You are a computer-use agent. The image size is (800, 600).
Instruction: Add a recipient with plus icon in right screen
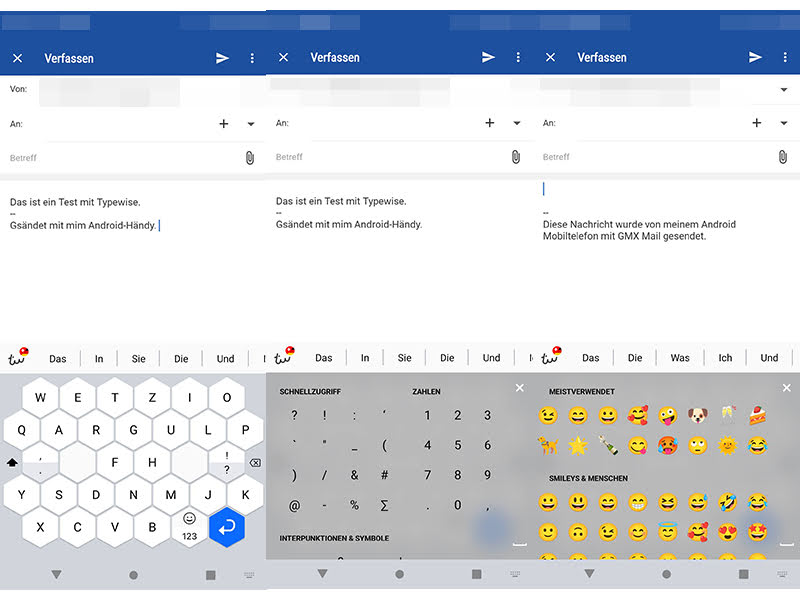pyautogui.click(x=757, y=122)
